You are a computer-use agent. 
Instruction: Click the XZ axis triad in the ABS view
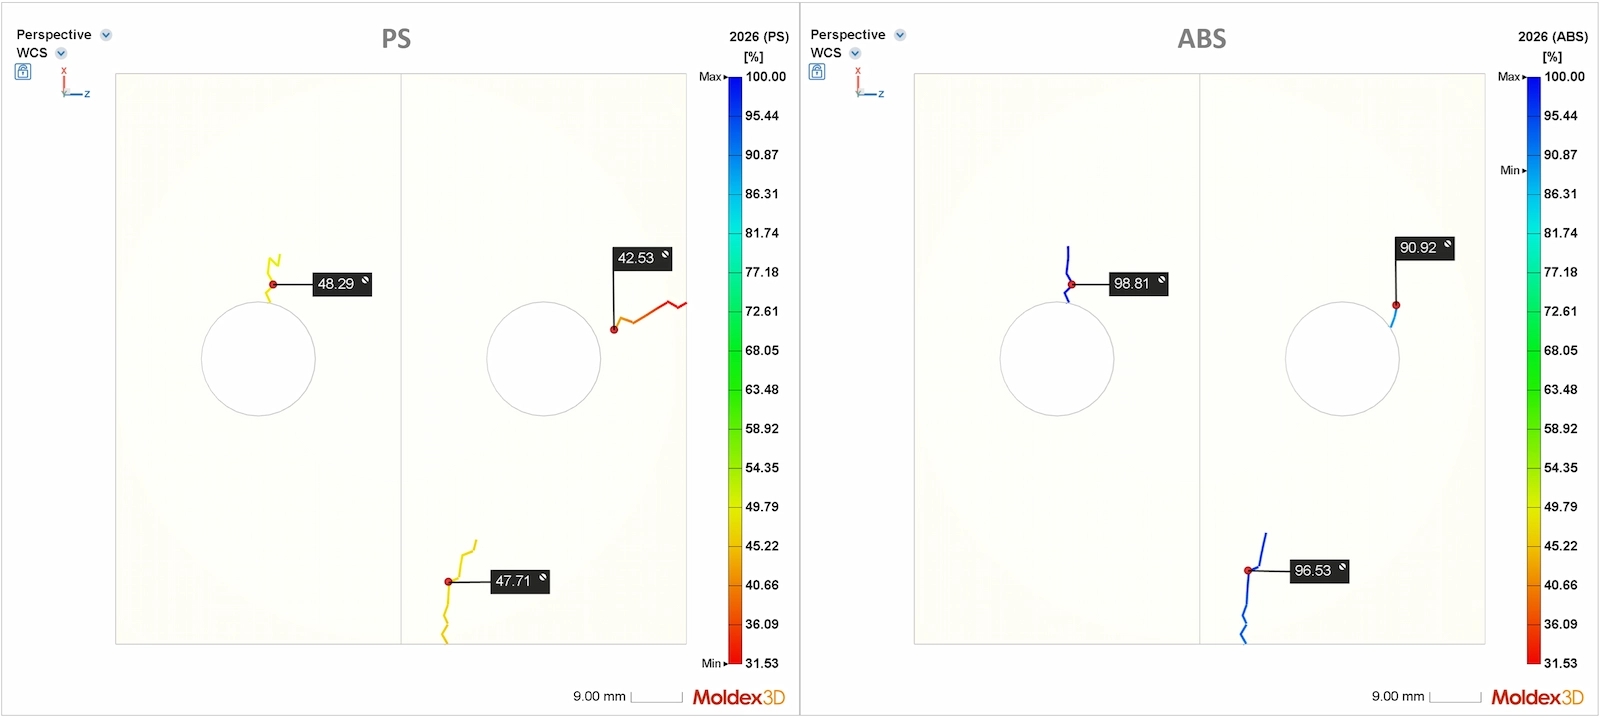[x=865, y=85]
